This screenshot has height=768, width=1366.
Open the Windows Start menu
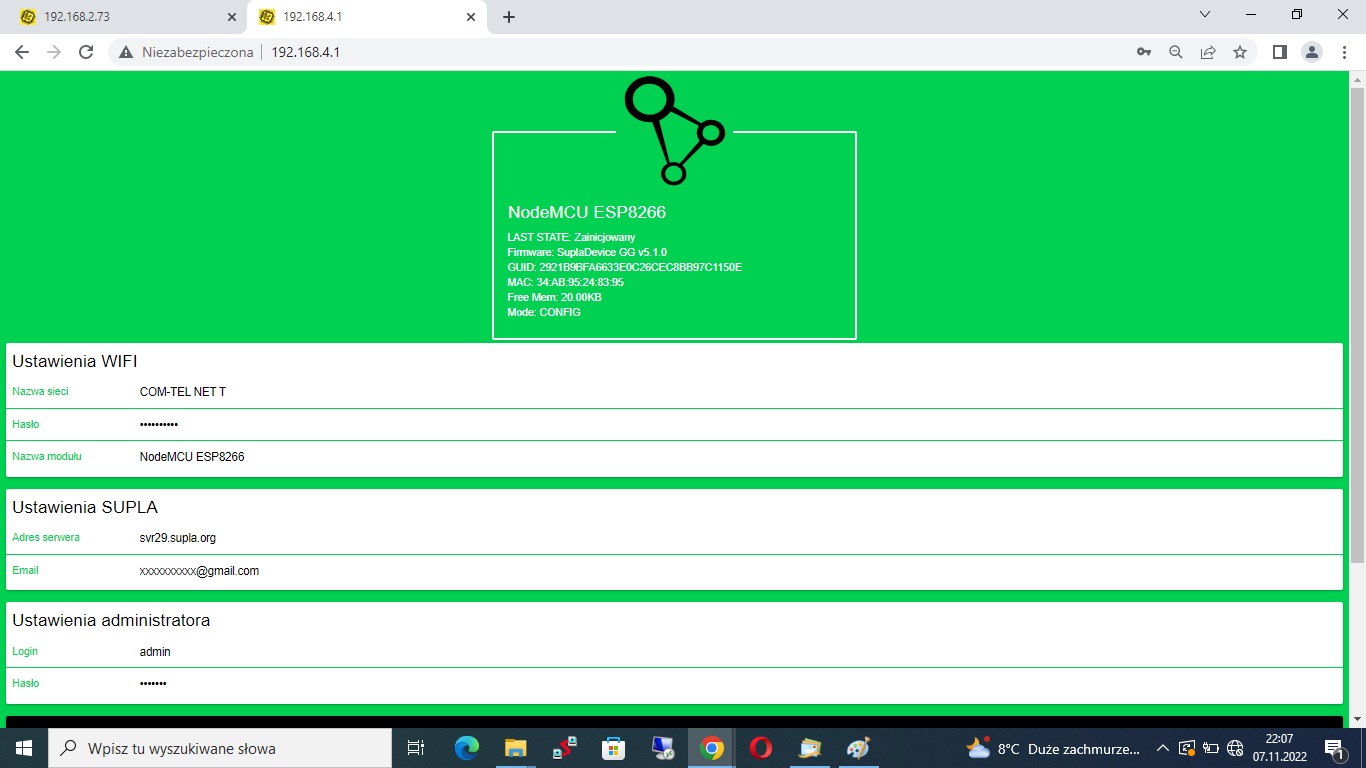24,748
